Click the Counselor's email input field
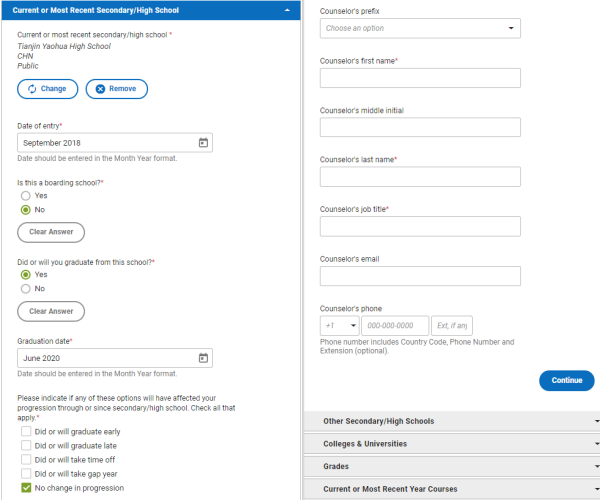Image resolution: width=600 pixels, height=500 pixels. [x=420, y=276]
